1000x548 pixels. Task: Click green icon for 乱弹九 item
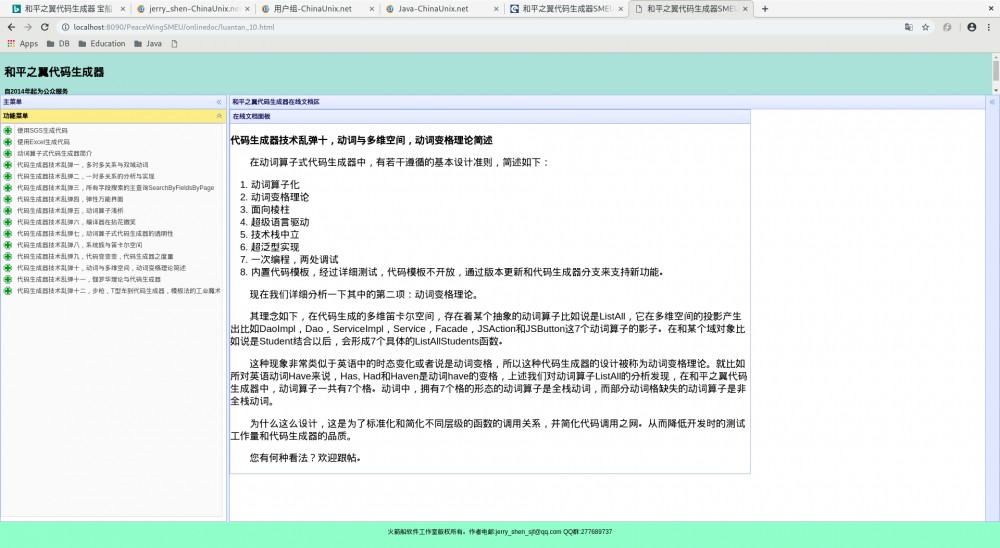8,256
